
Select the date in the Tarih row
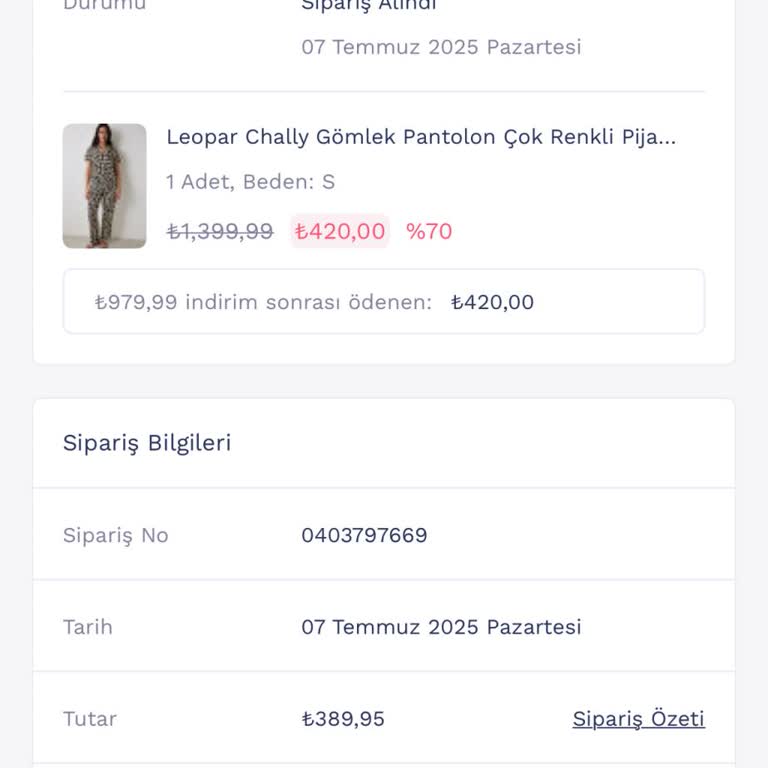441,627
